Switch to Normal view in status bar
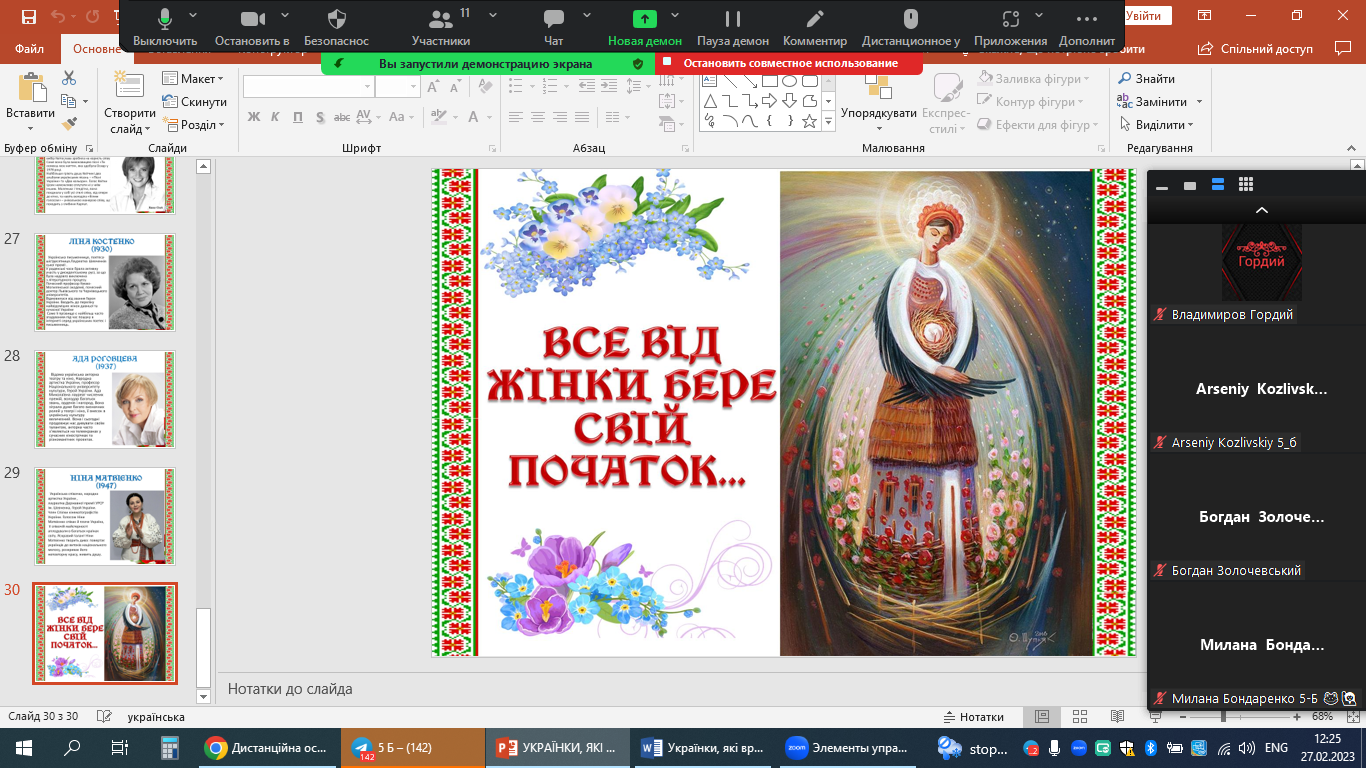1366x768 pixels. [1042, 716]
